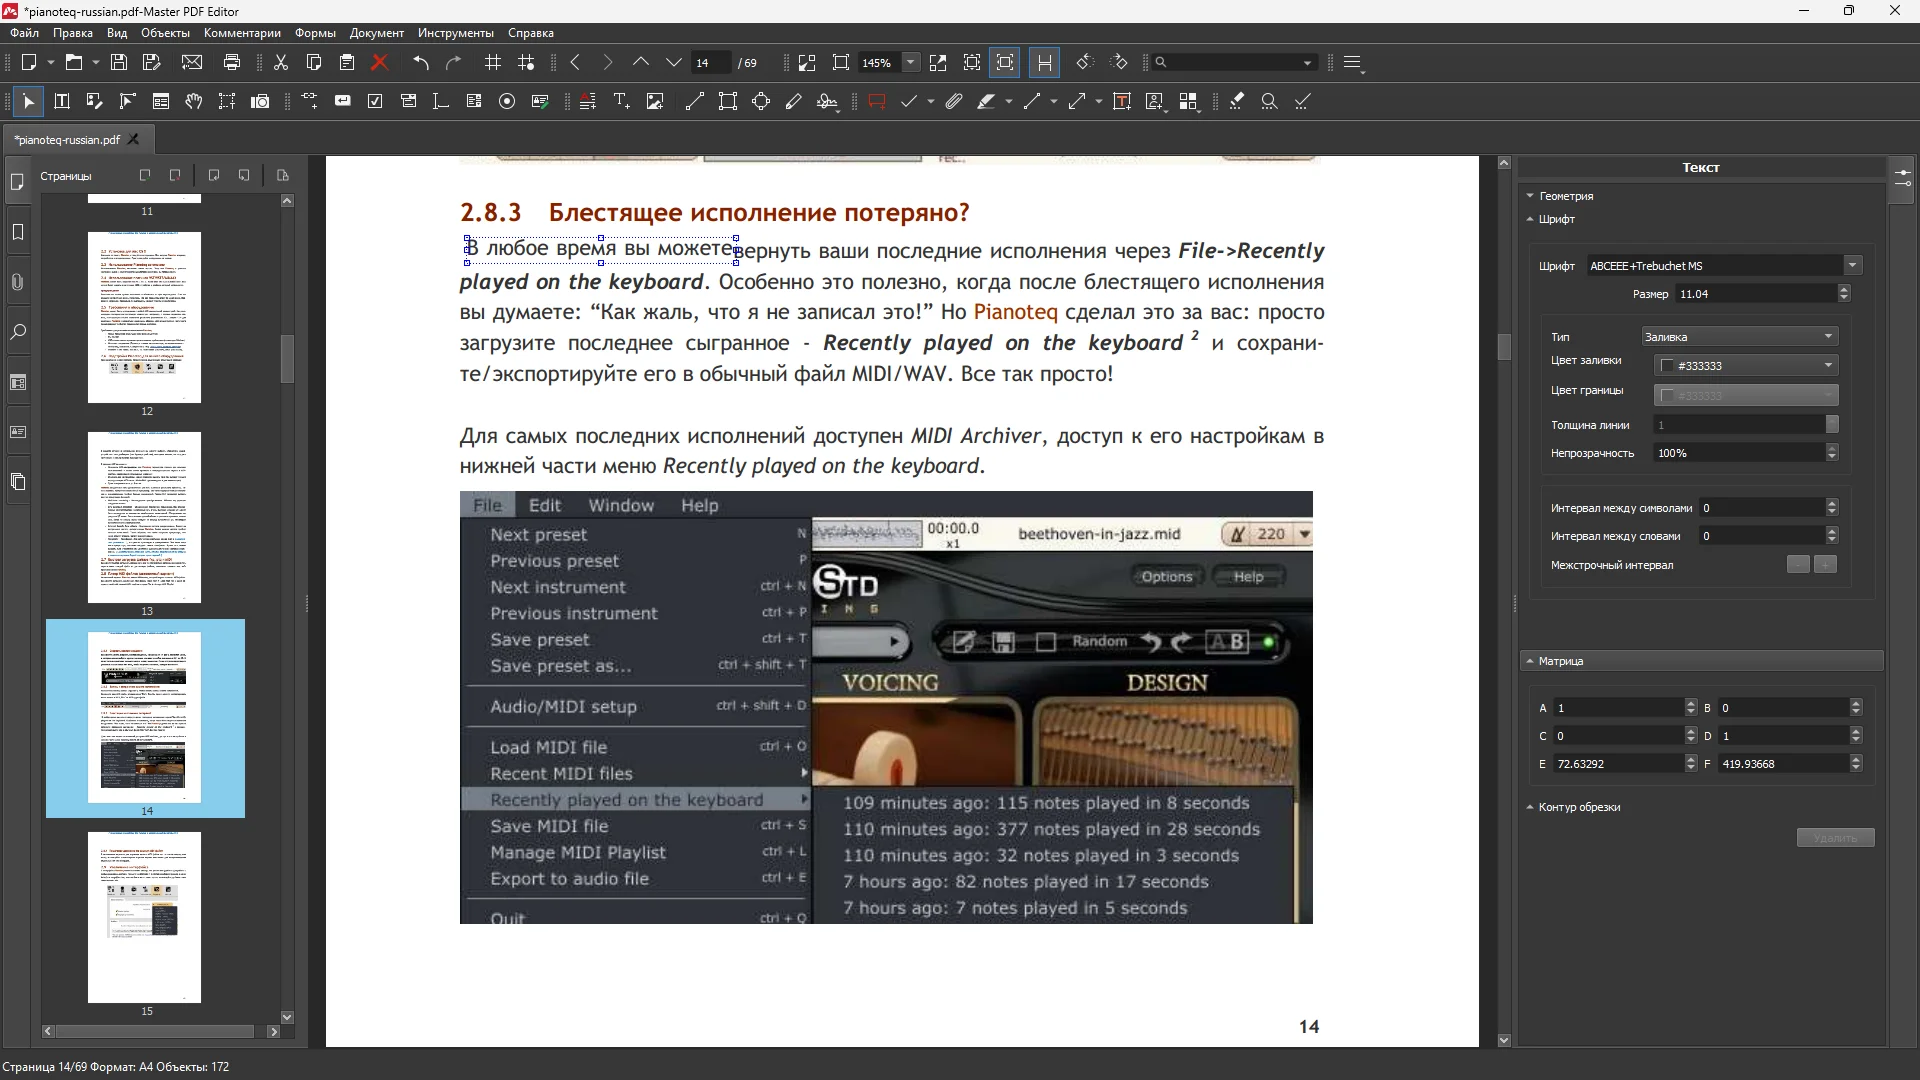
Task: Click the Pencil drawing tool
Action: click(794, 101)
